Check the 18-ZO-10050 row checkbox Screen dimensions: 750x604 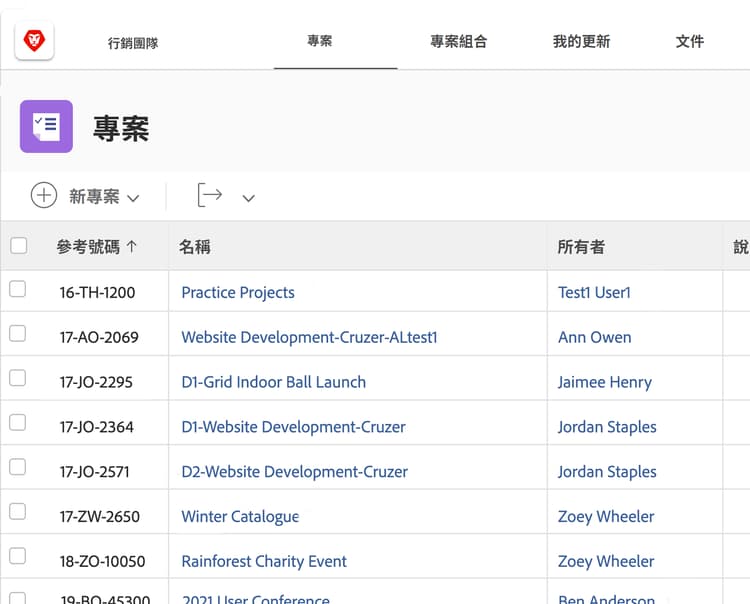click(x=18, y=556)
